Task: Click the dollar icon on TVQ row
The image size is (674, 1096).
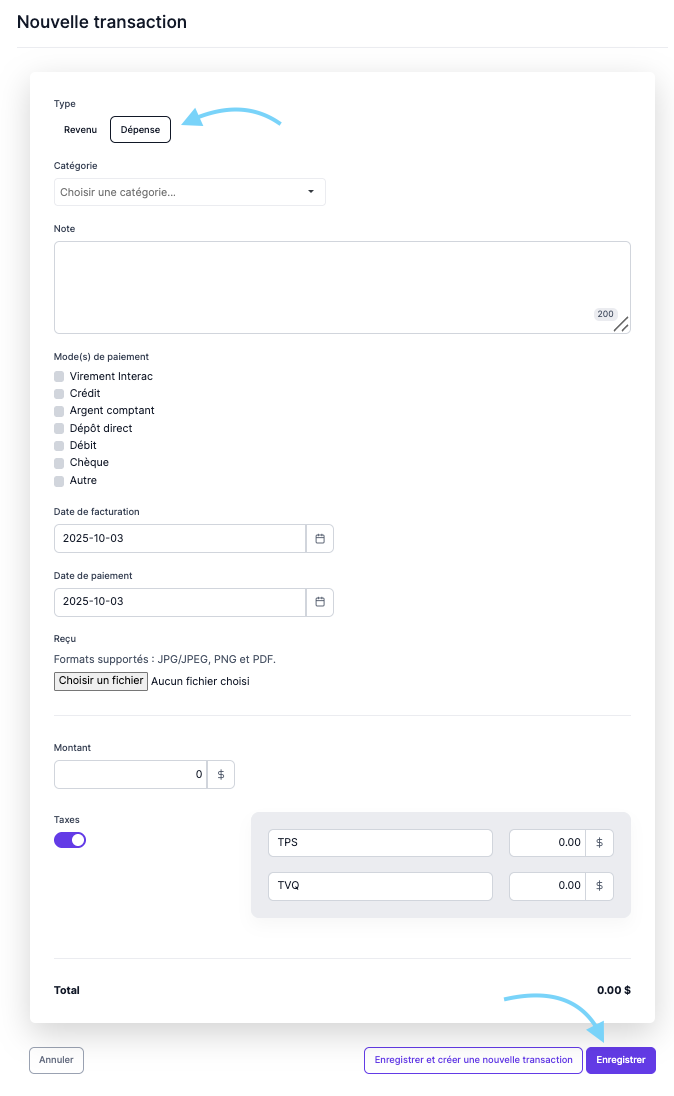Action: (599, 886)
